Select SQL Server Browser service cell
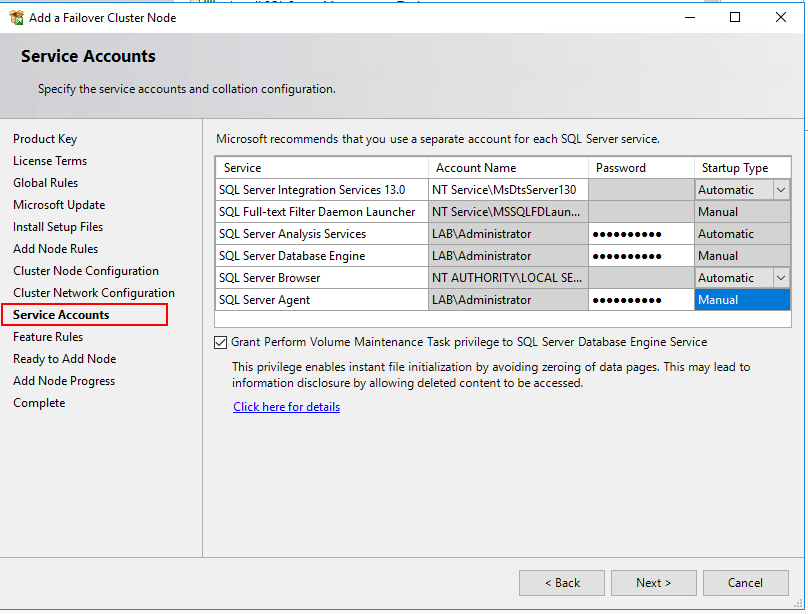 [322, 278]
